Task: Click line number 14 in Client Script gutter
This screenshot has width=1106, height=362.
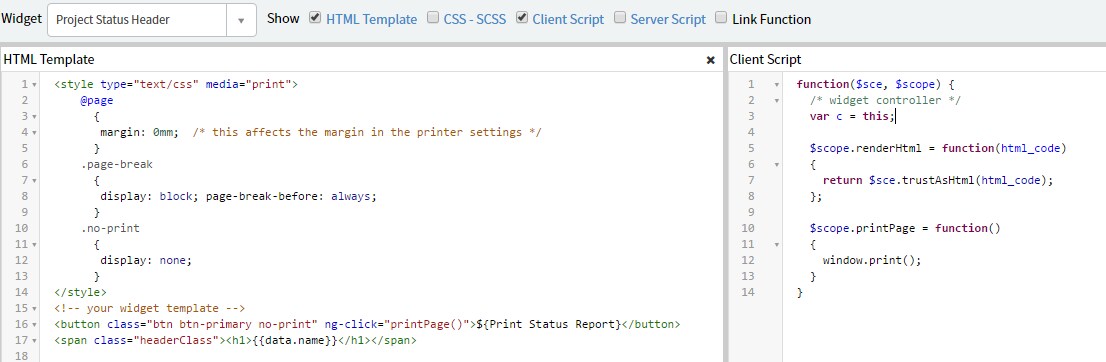Action: coord(749,291)
